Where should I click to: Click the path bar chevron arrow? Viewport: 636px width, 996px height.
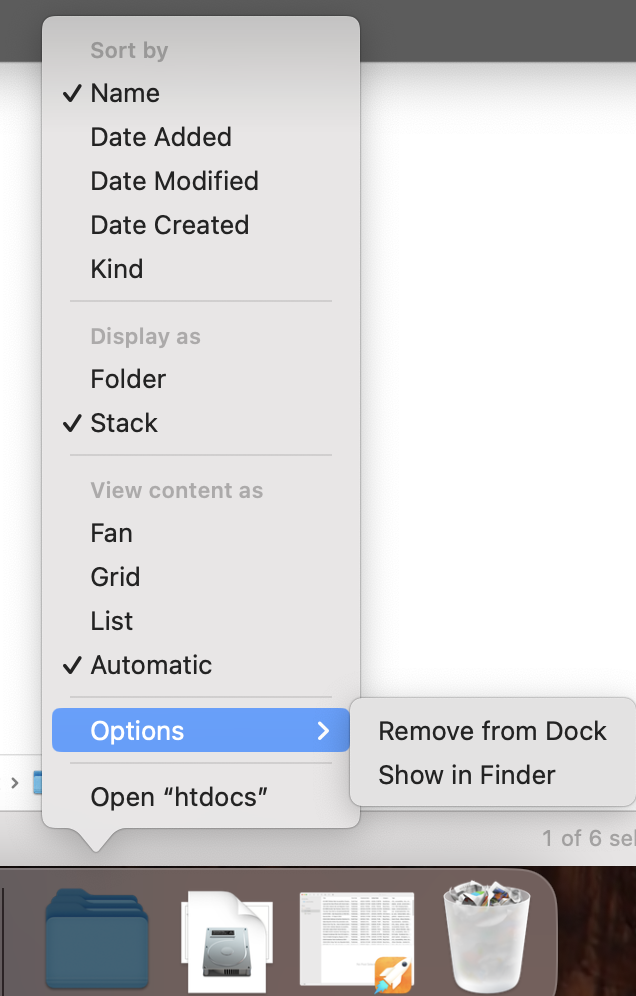14,782
